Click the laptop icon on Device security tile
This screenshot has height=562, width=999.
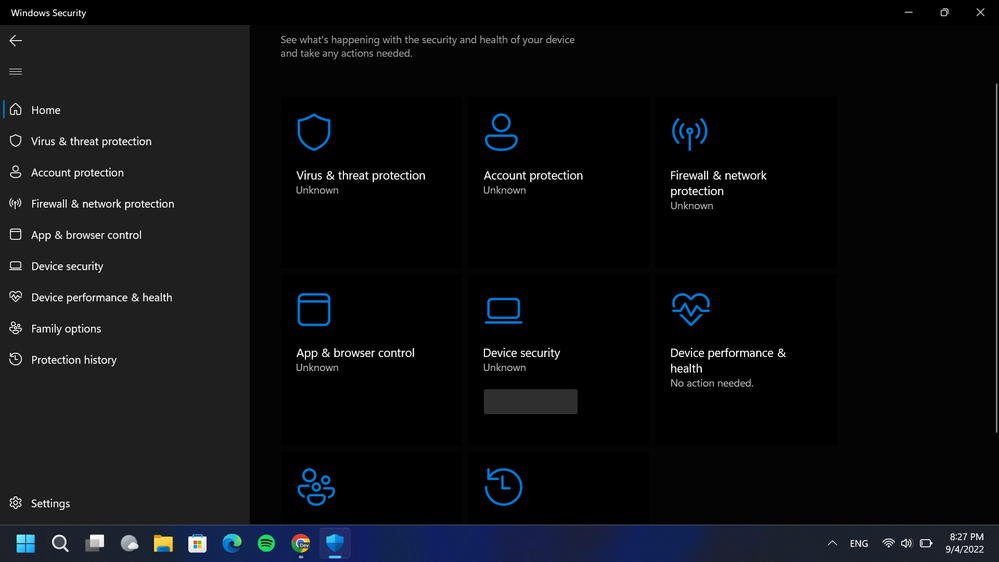(503, 310)
